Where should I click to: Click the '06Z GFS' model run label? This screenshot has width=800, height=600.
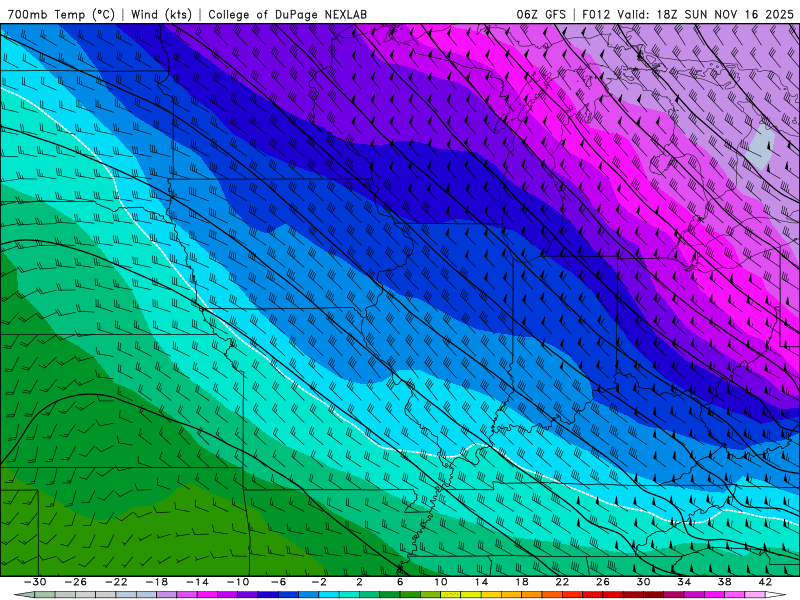(541, 15)
